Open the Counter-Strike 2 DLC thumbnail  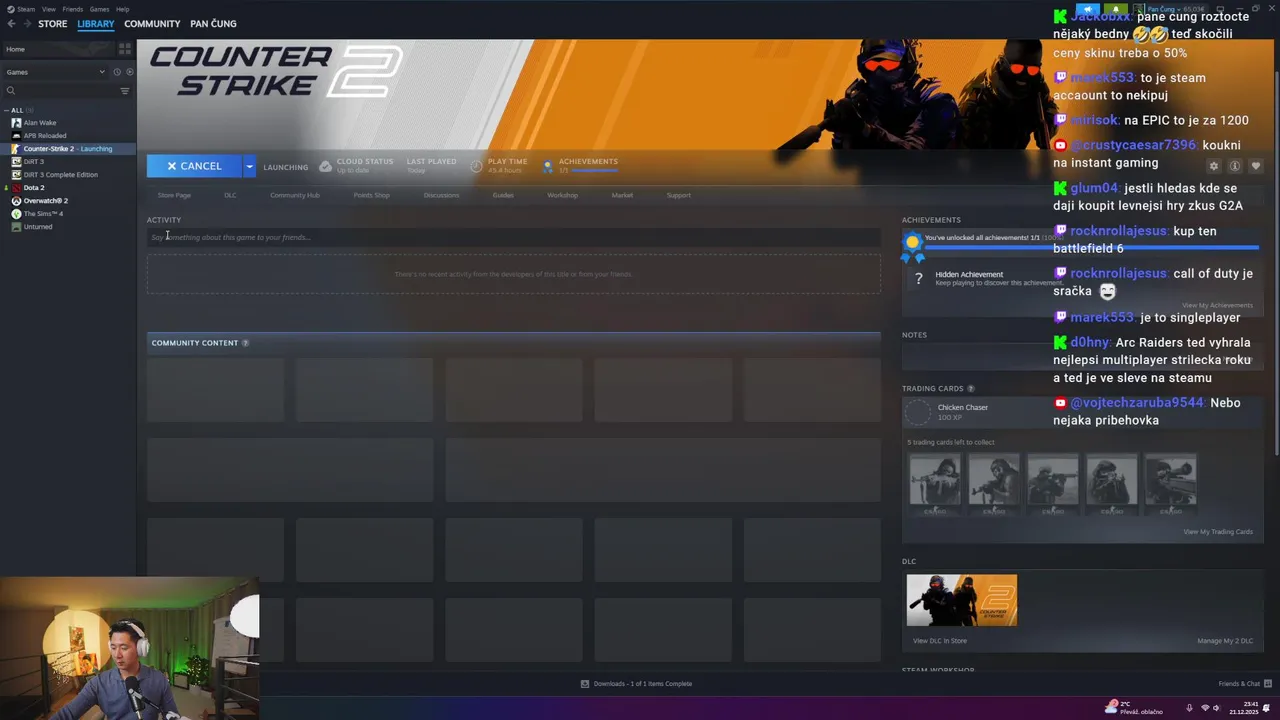pyautogui.click(x=962, y=600)
